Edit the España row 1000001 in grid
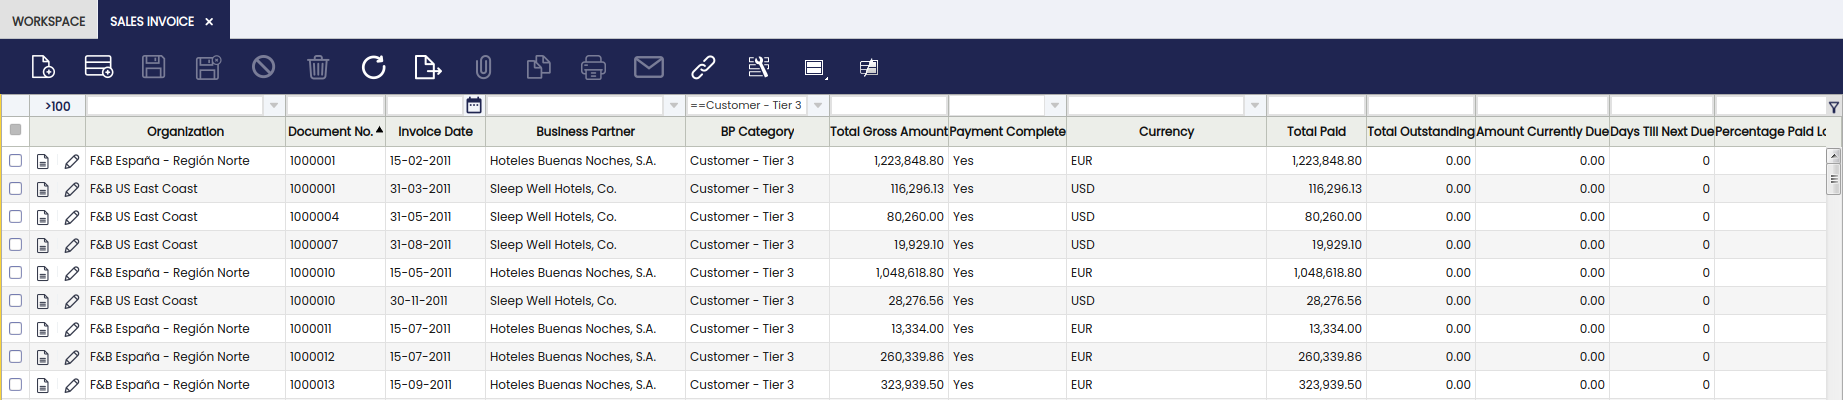The image size is (1843, 400). pos(72,161)
